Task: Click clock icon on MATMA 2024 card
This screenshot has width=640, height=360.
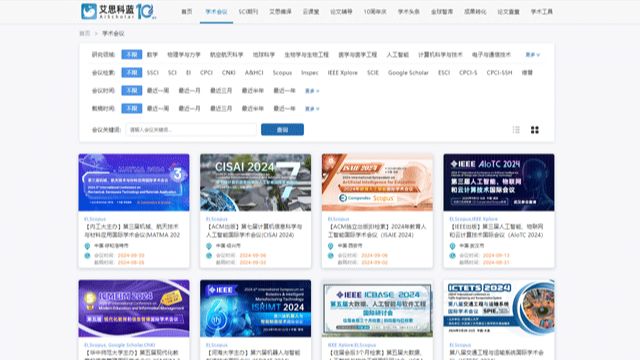Action: click(87, 256)
